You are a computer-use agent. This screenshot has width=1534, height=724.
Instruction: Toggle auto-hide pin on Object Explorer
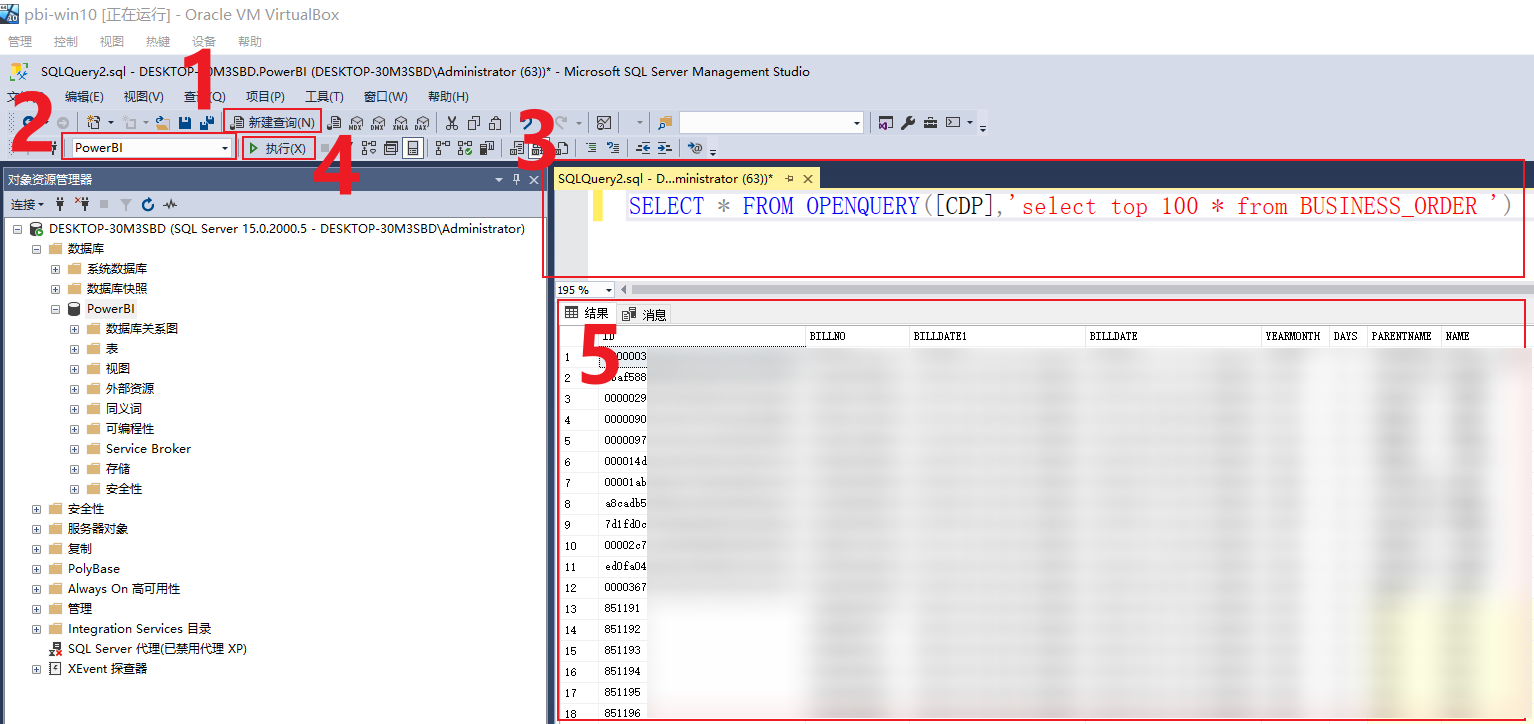(x=516, y=179)
